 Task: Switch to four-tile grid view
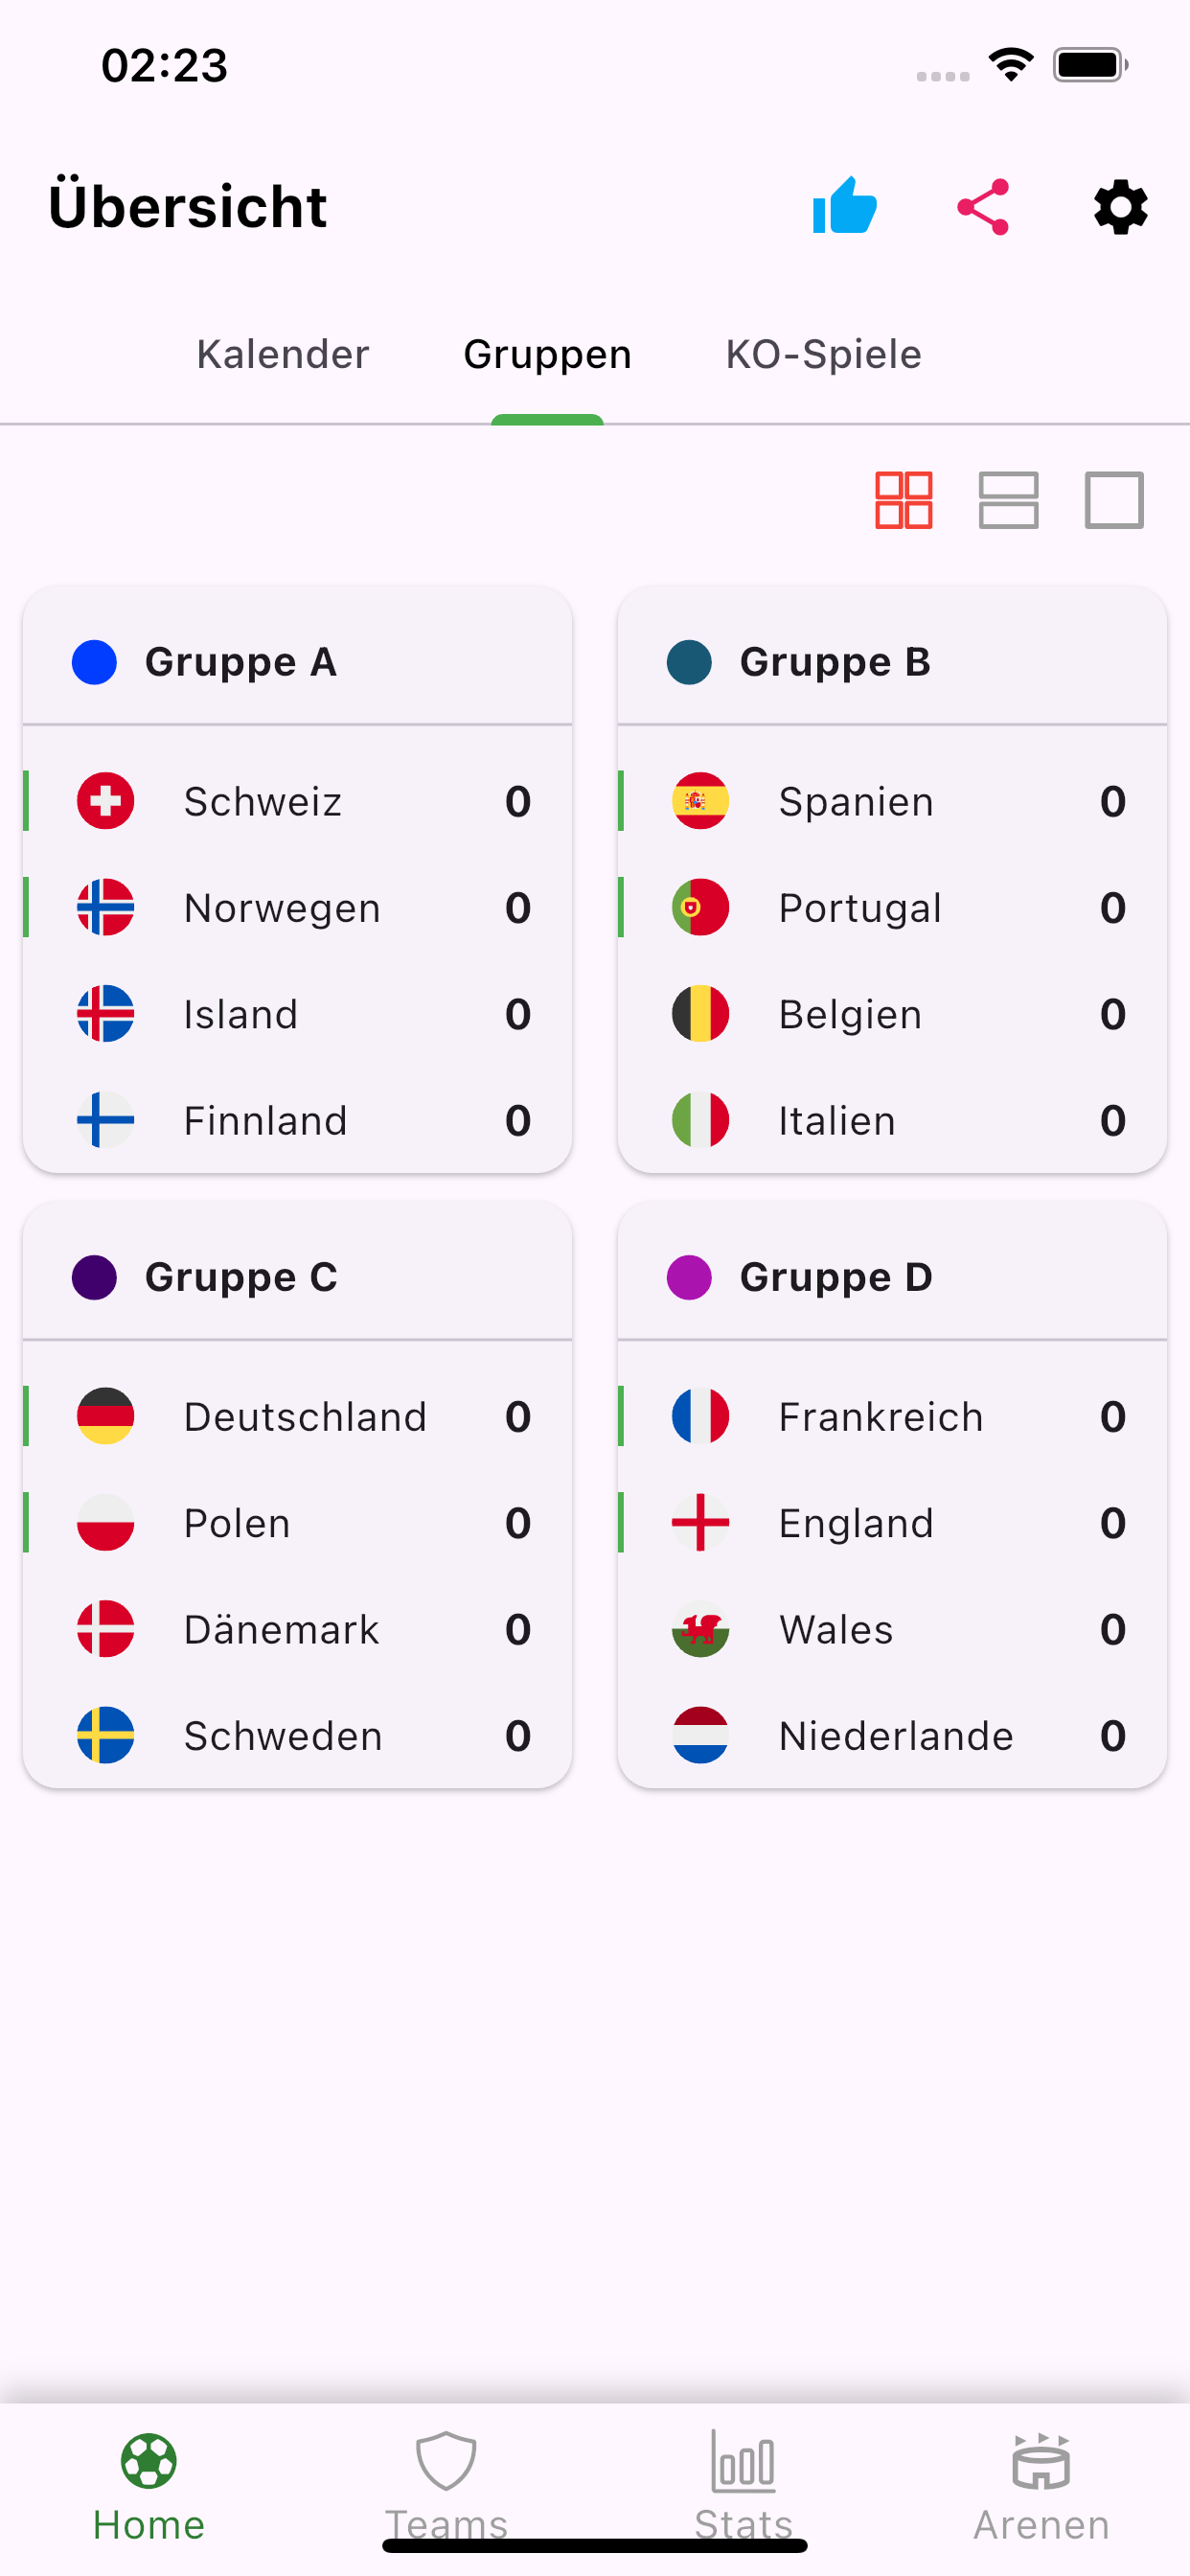point(904,500)
